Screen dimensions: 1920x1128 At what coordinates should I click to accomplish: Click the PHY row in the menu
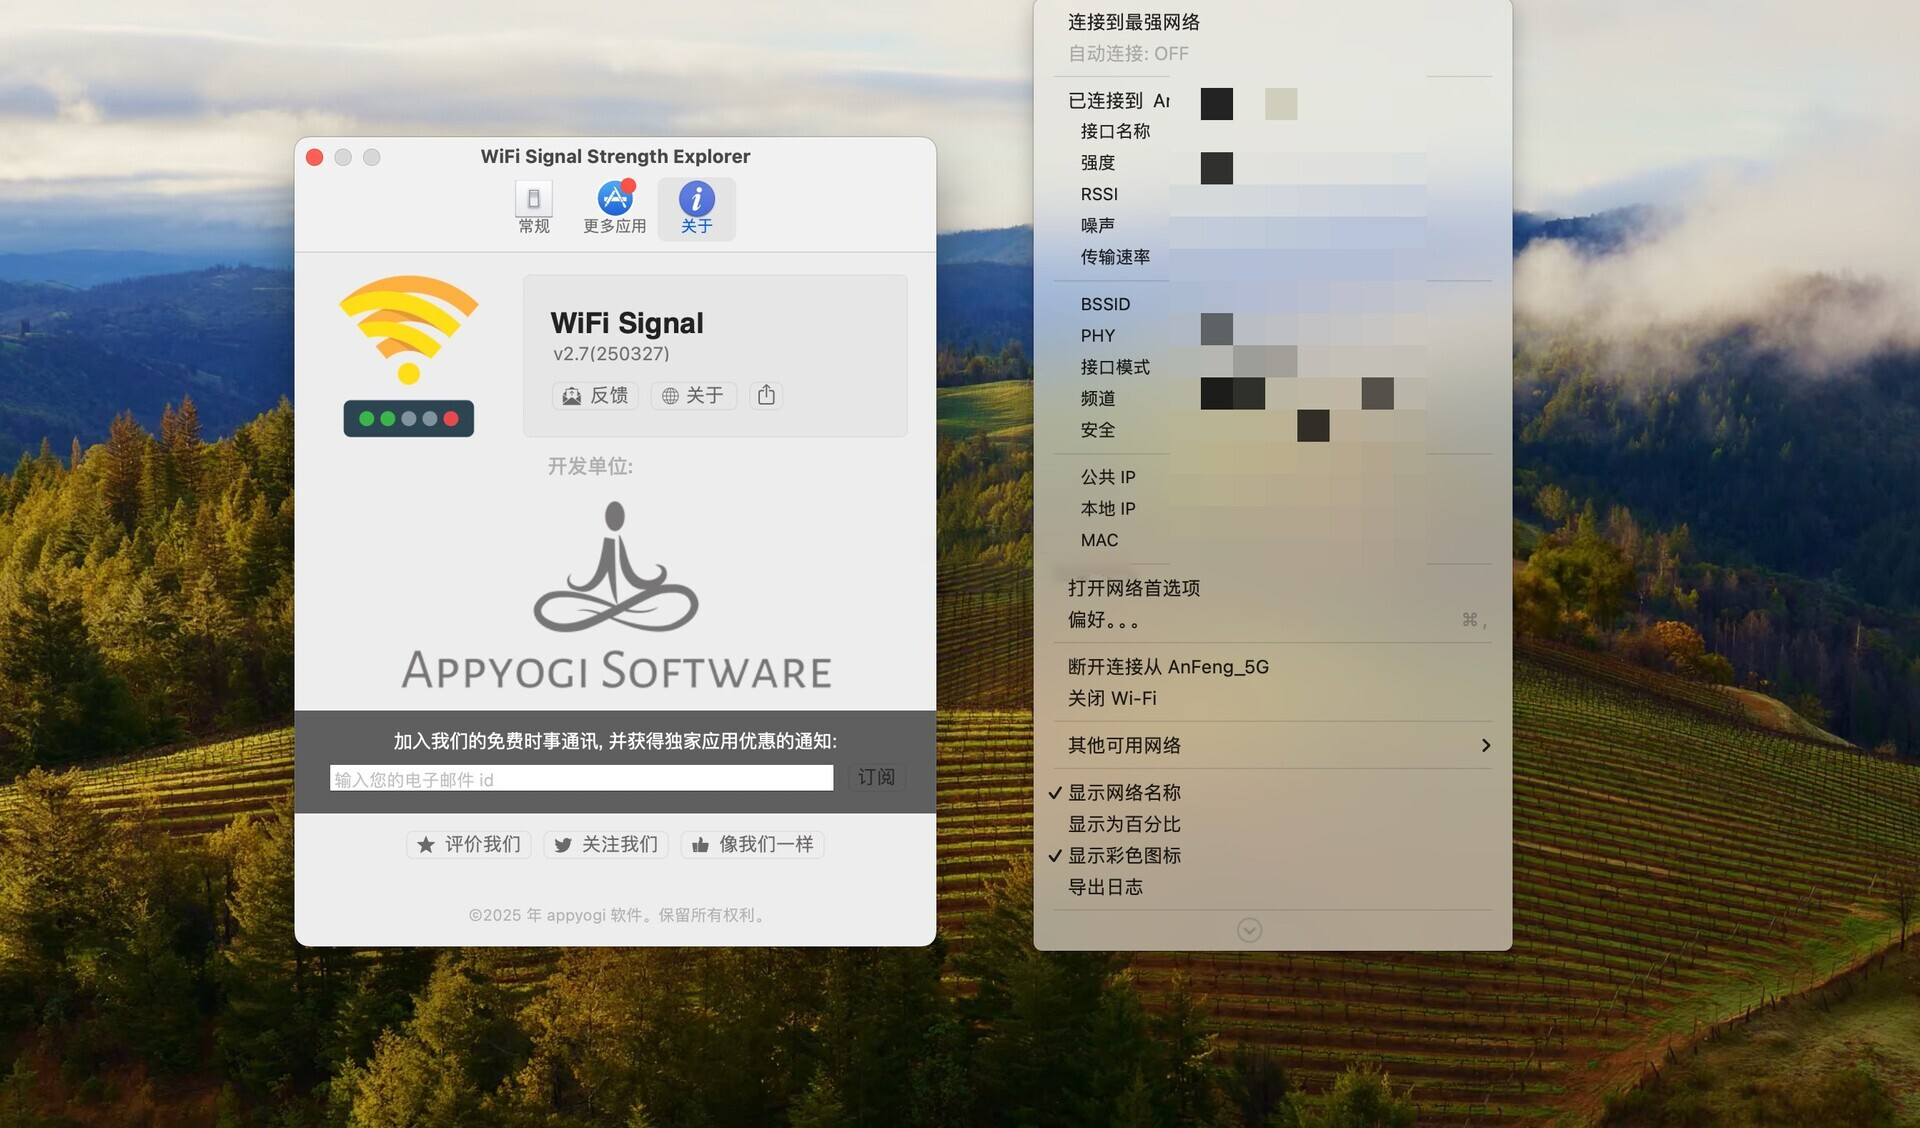coord(1272,336)
